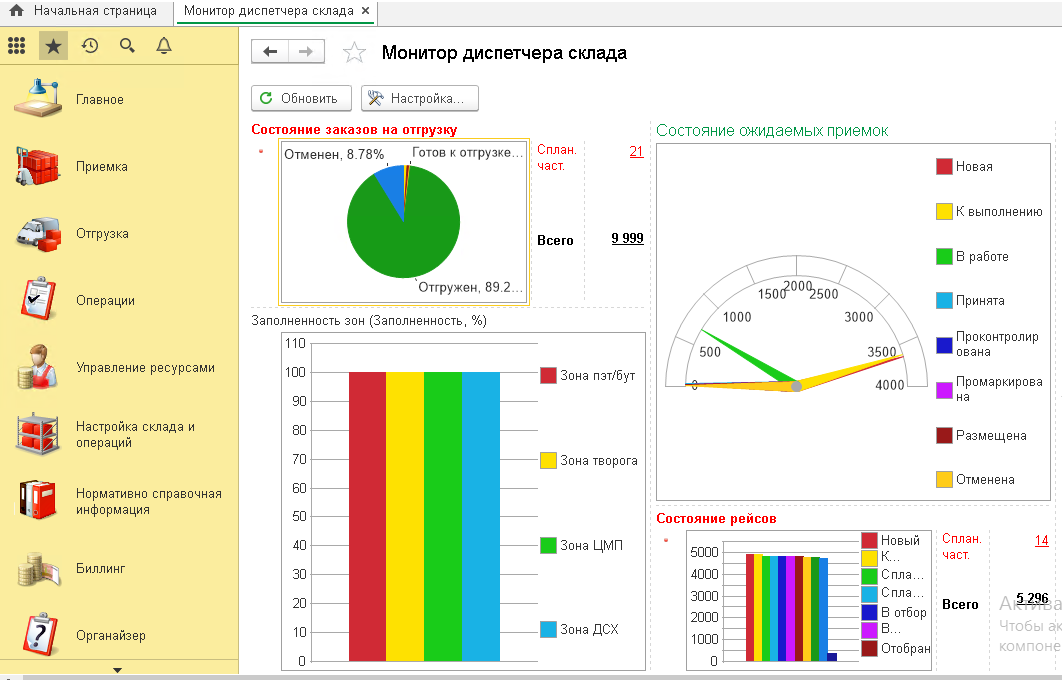
Task: Open the sections menu grid icon
Action: (x=16, y=45)
